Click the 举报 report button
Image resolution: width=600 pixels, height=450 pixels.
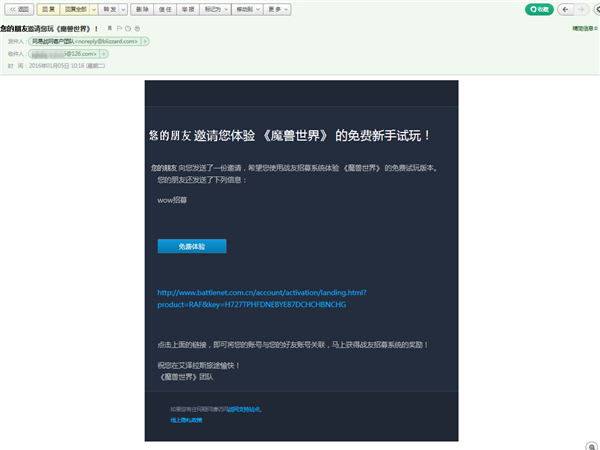coord(188,9)
